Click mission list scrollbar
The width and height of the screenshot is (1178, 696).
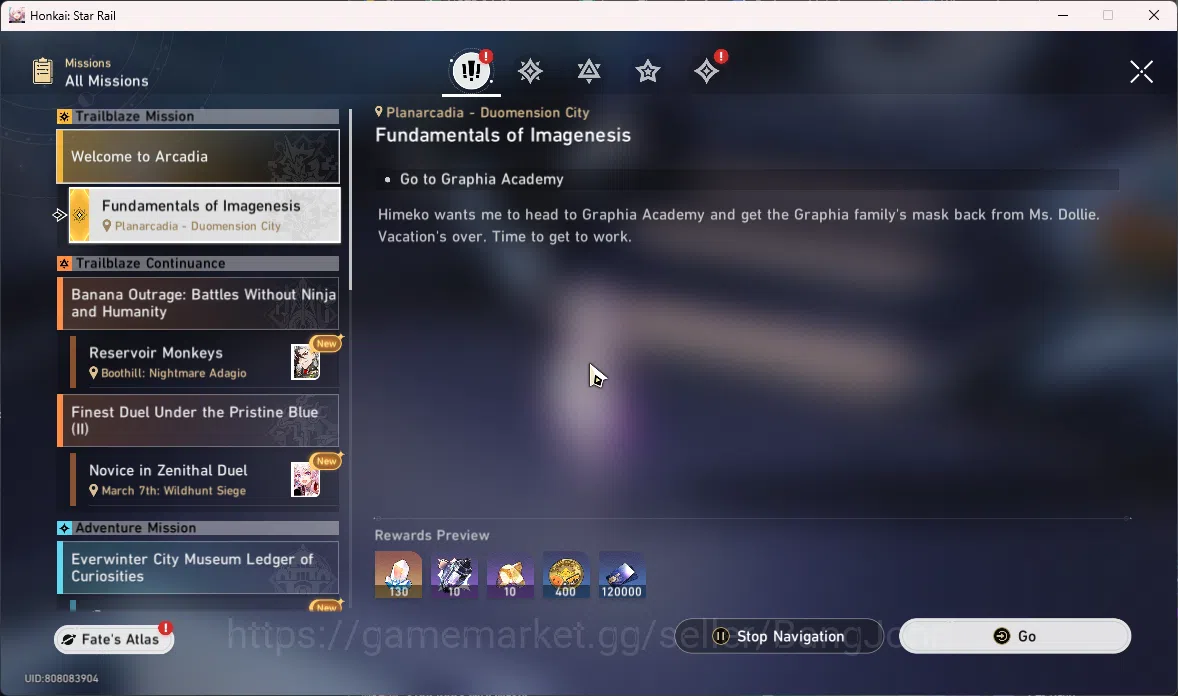pos(350,199)
